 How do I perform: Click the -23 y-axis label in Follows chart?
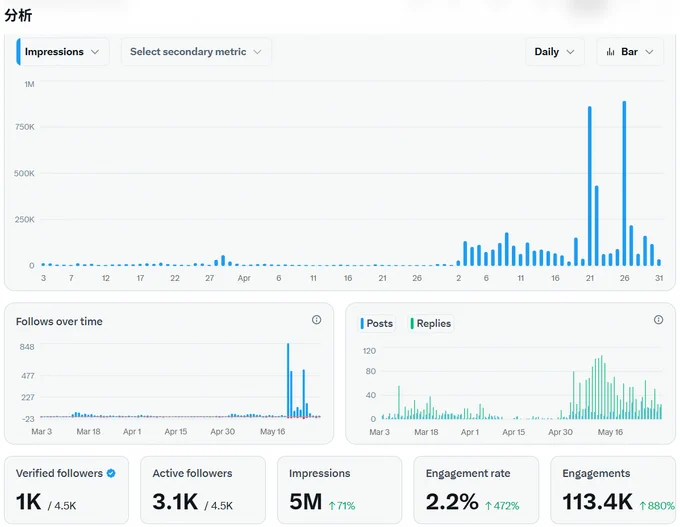[28, 419]
